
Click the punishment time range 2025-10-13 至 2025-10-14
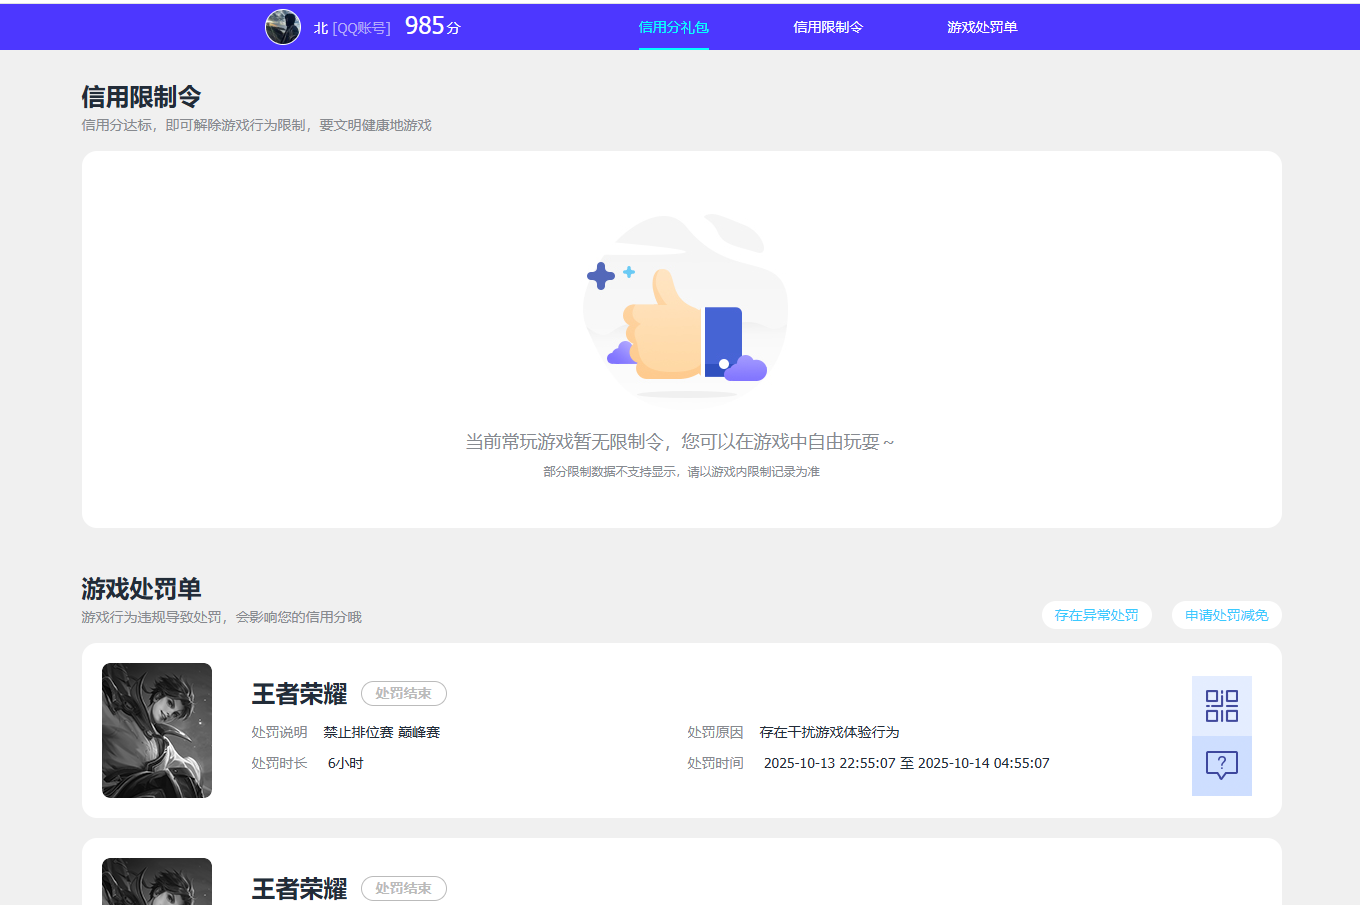click(x=905, y=762)
